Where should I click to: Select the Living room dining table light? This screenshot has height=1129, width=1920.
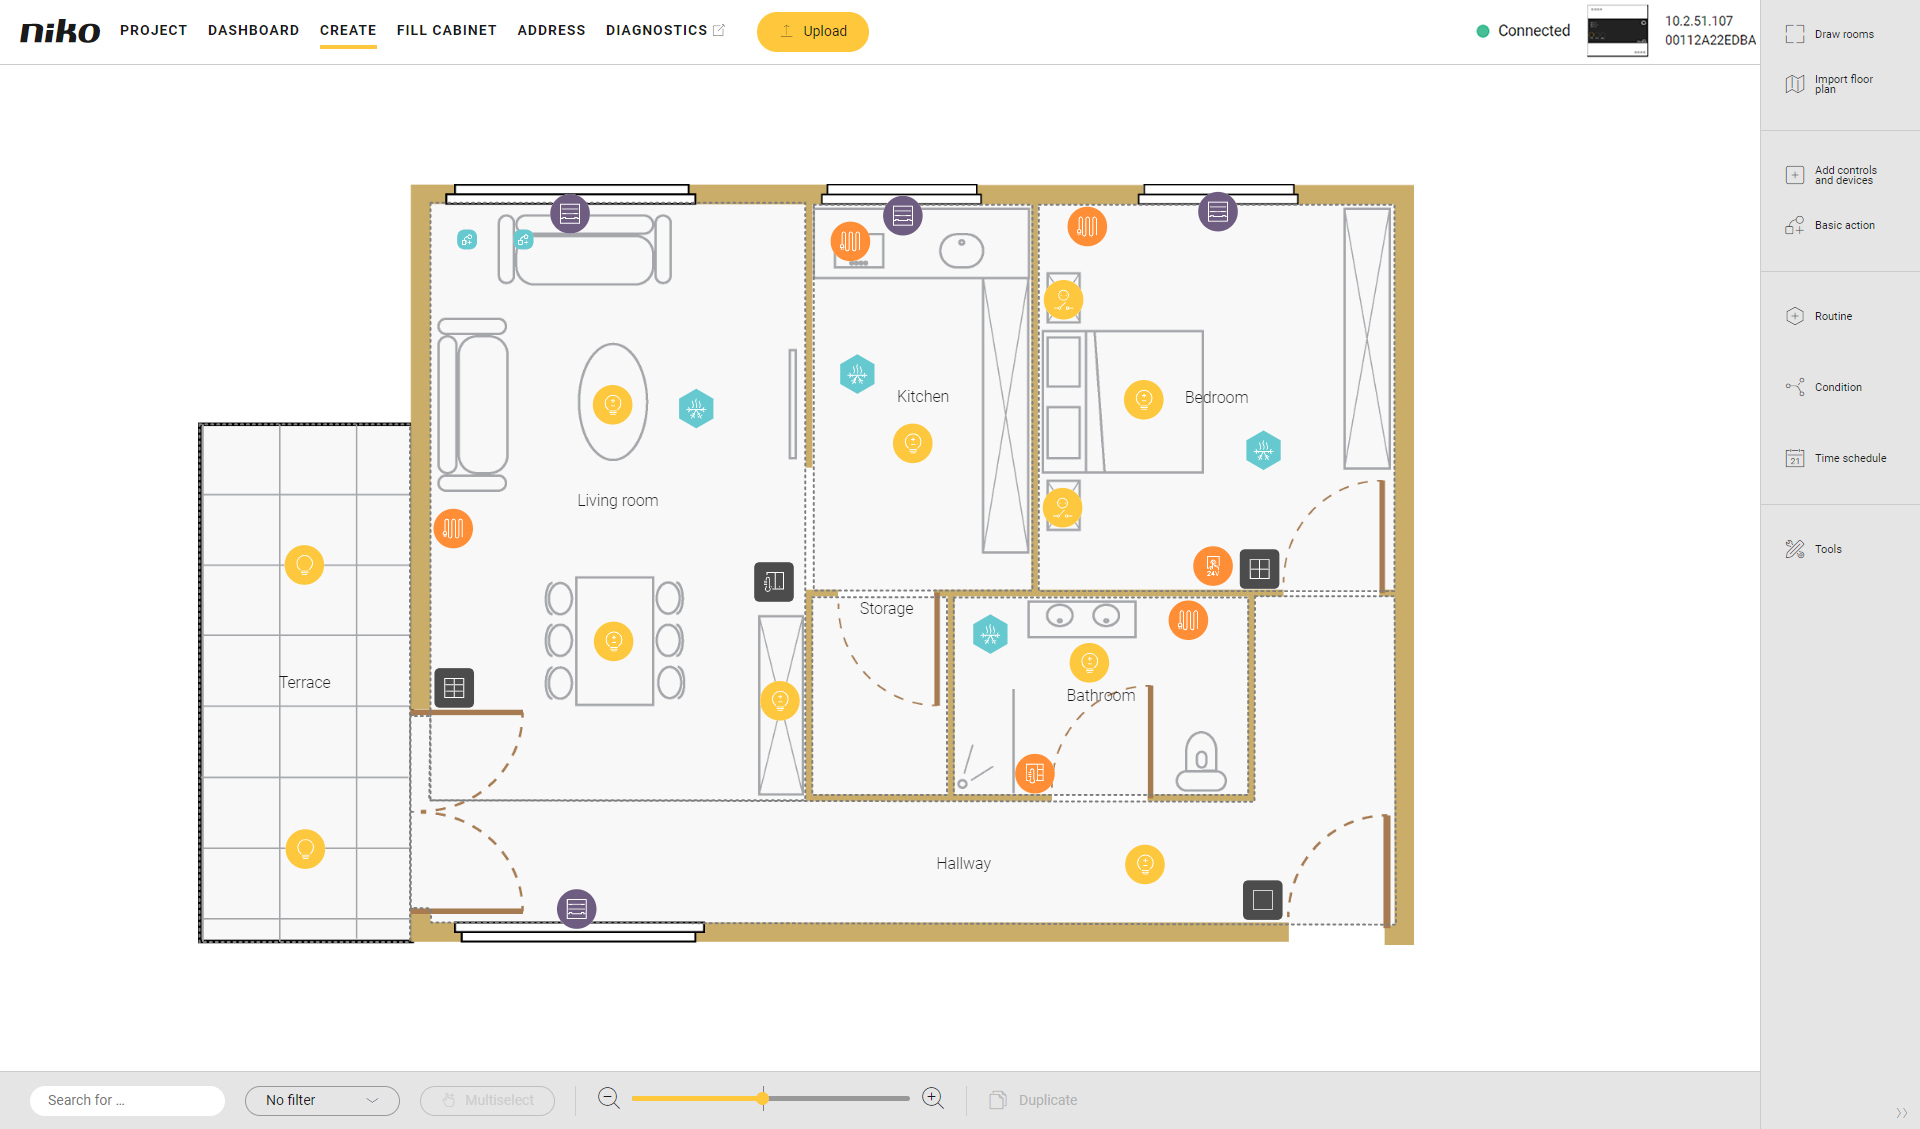click(614, 641)
